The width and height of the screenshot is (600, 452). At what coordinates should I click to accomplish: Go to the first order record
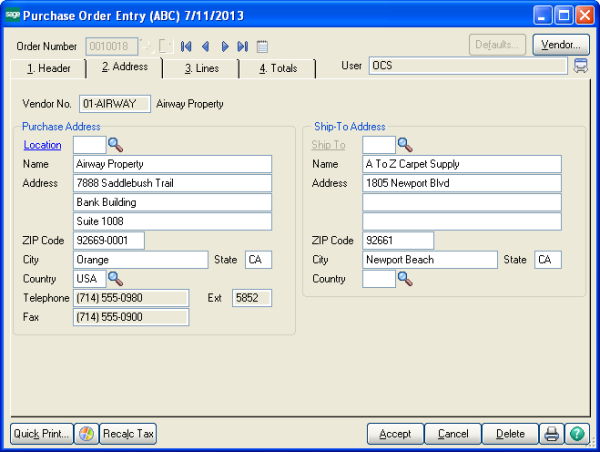[x=187, y=46]
